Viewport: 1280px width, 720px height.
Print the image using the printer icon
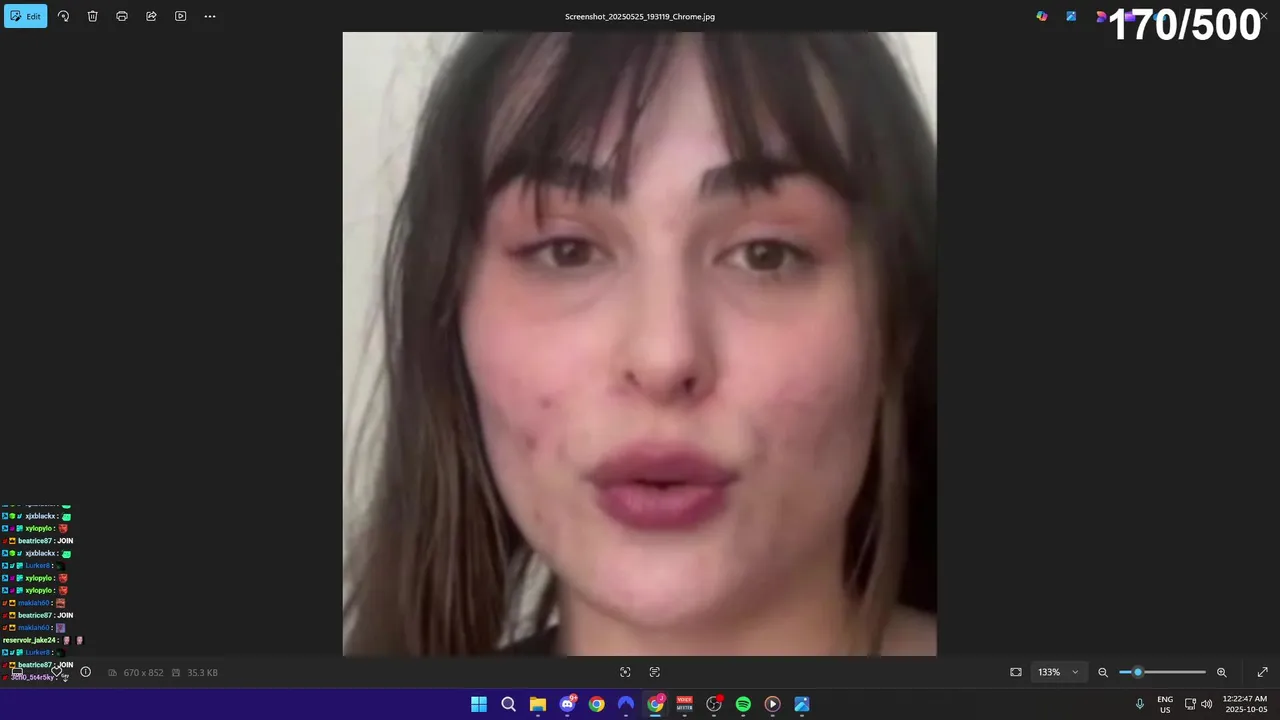pos(122,16)
